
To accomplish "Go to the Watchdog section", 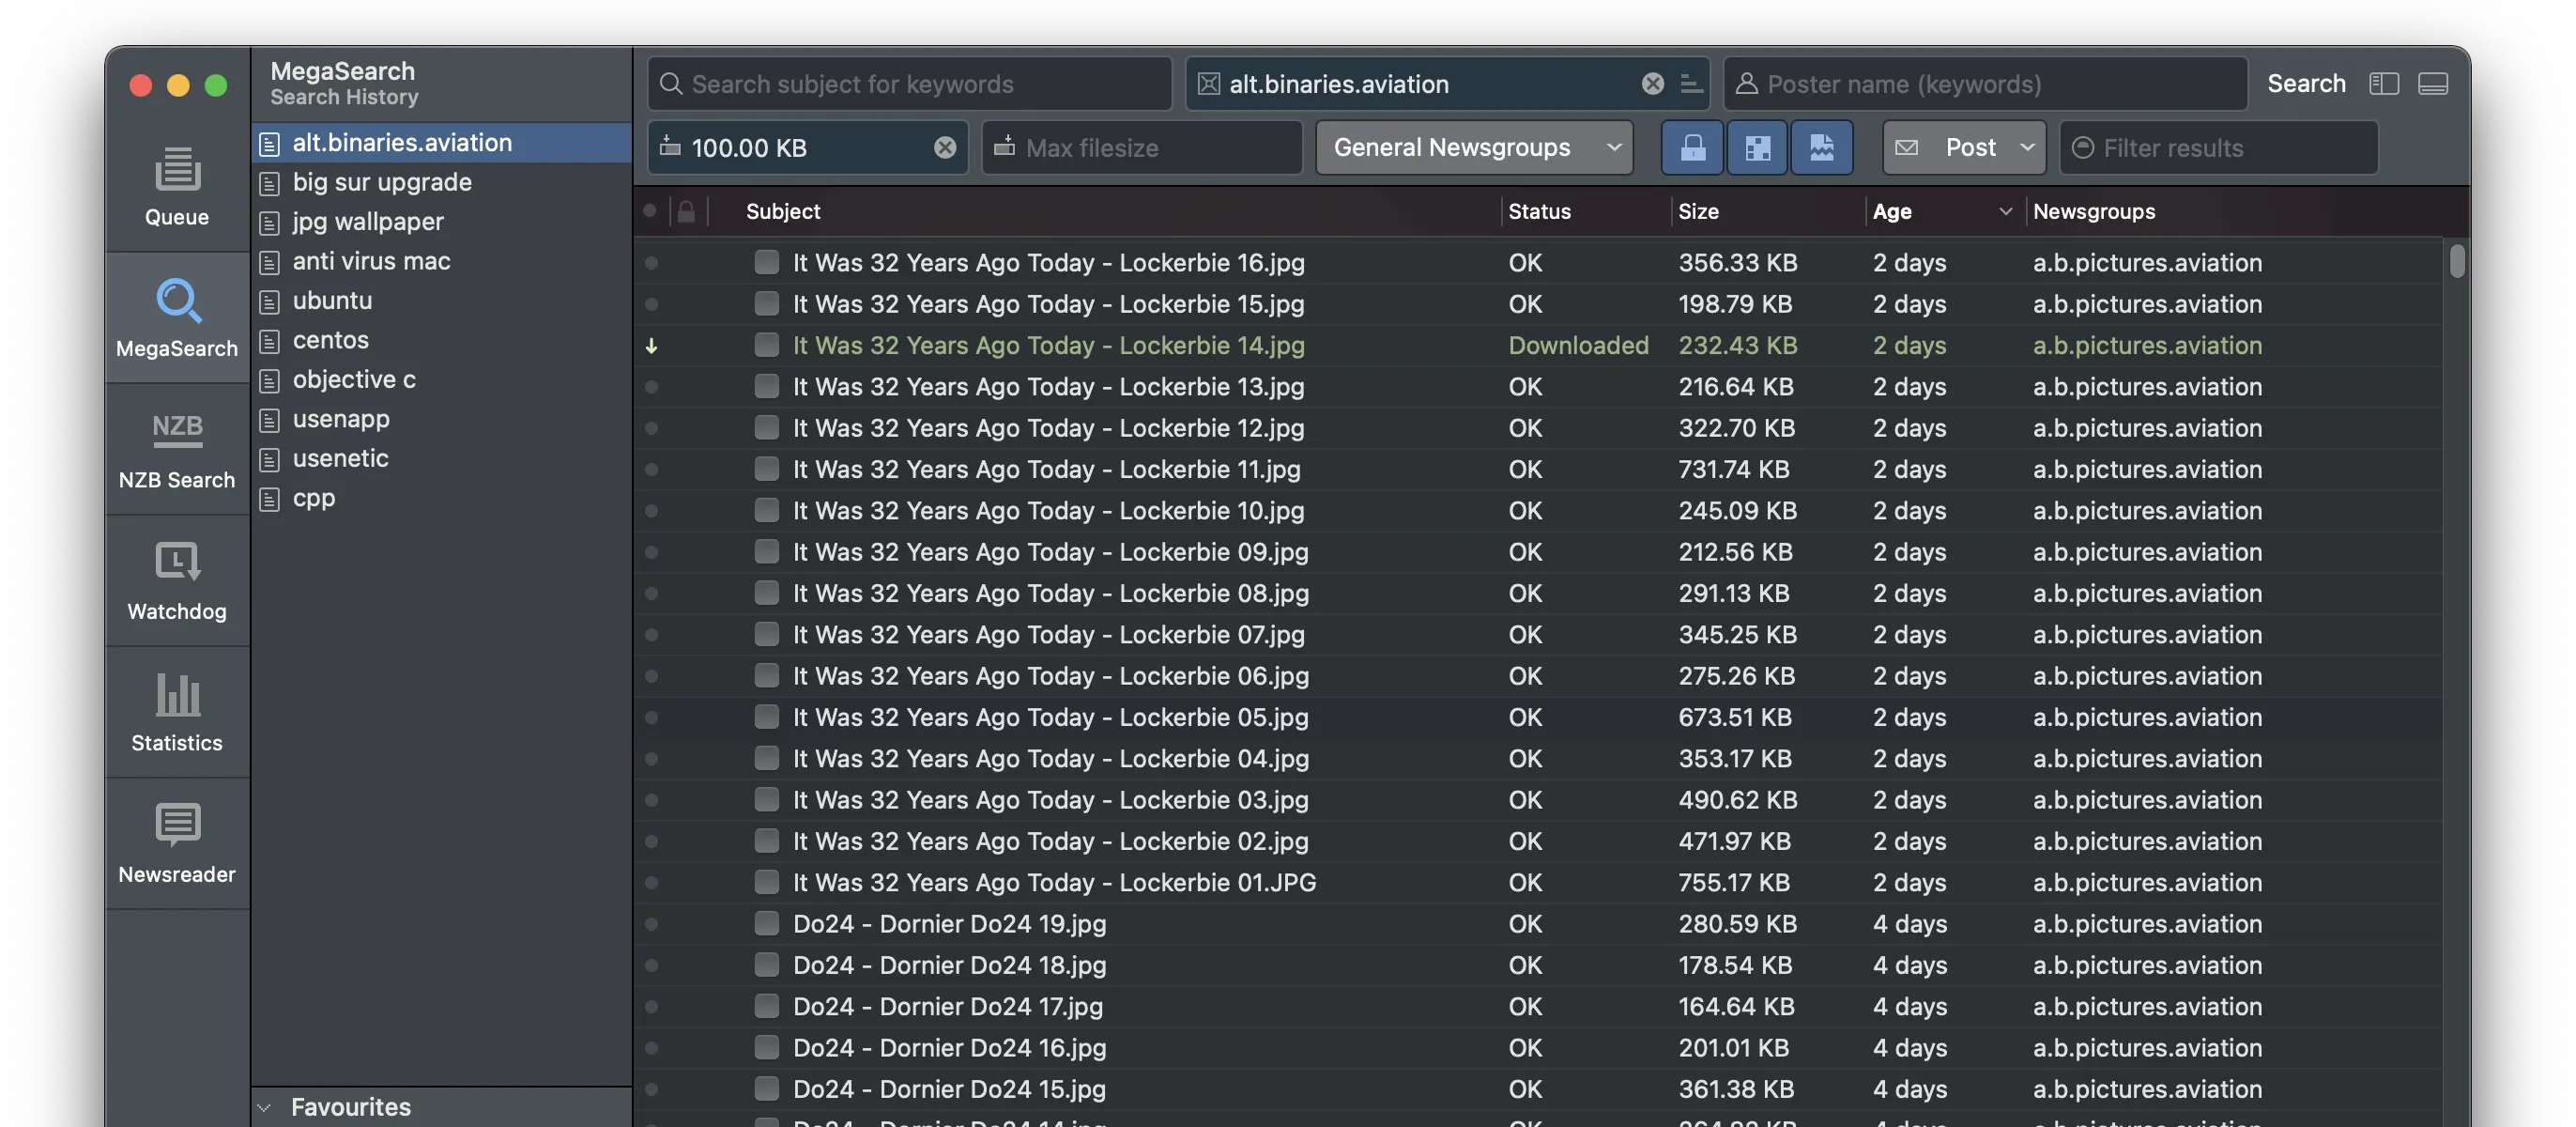I will (x=177, y=581).
